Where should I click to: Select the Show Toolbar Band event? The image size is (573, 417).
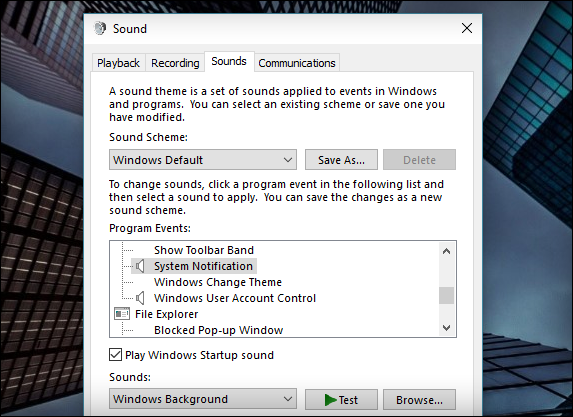(204, 250)
